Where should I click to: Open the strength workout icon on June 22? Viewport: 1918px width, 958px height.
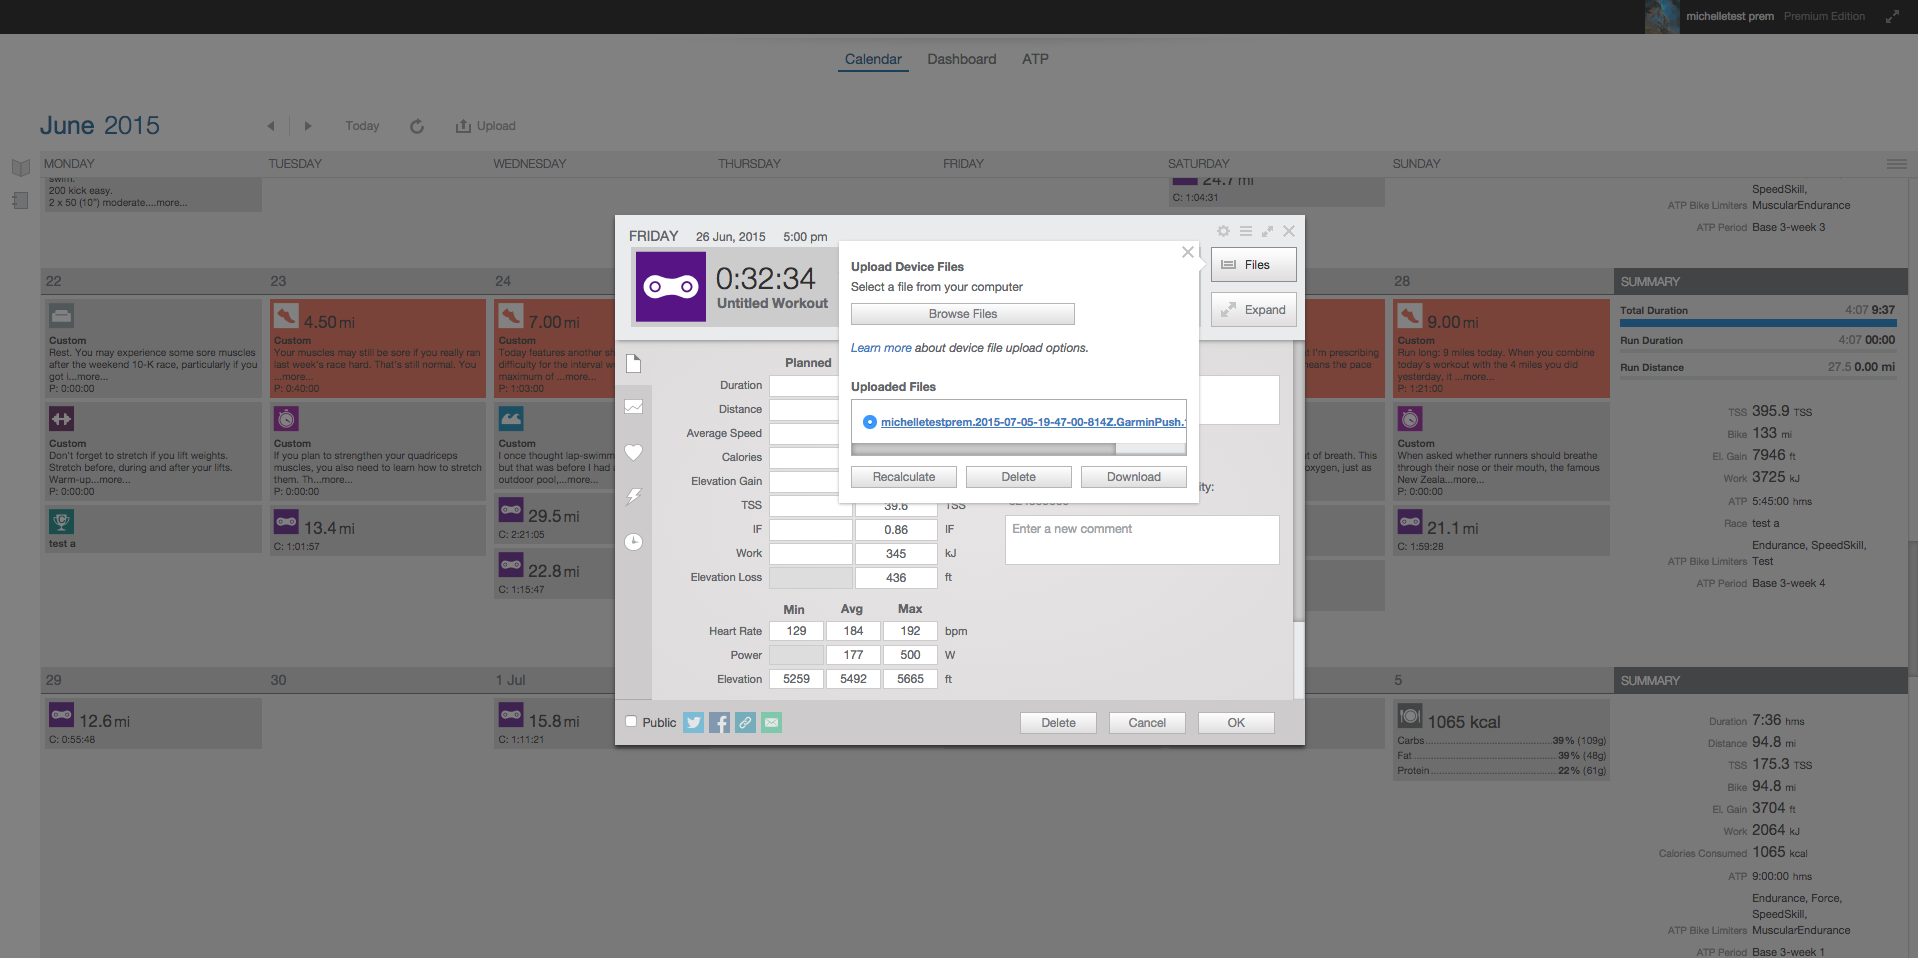(x=61, y=419)
